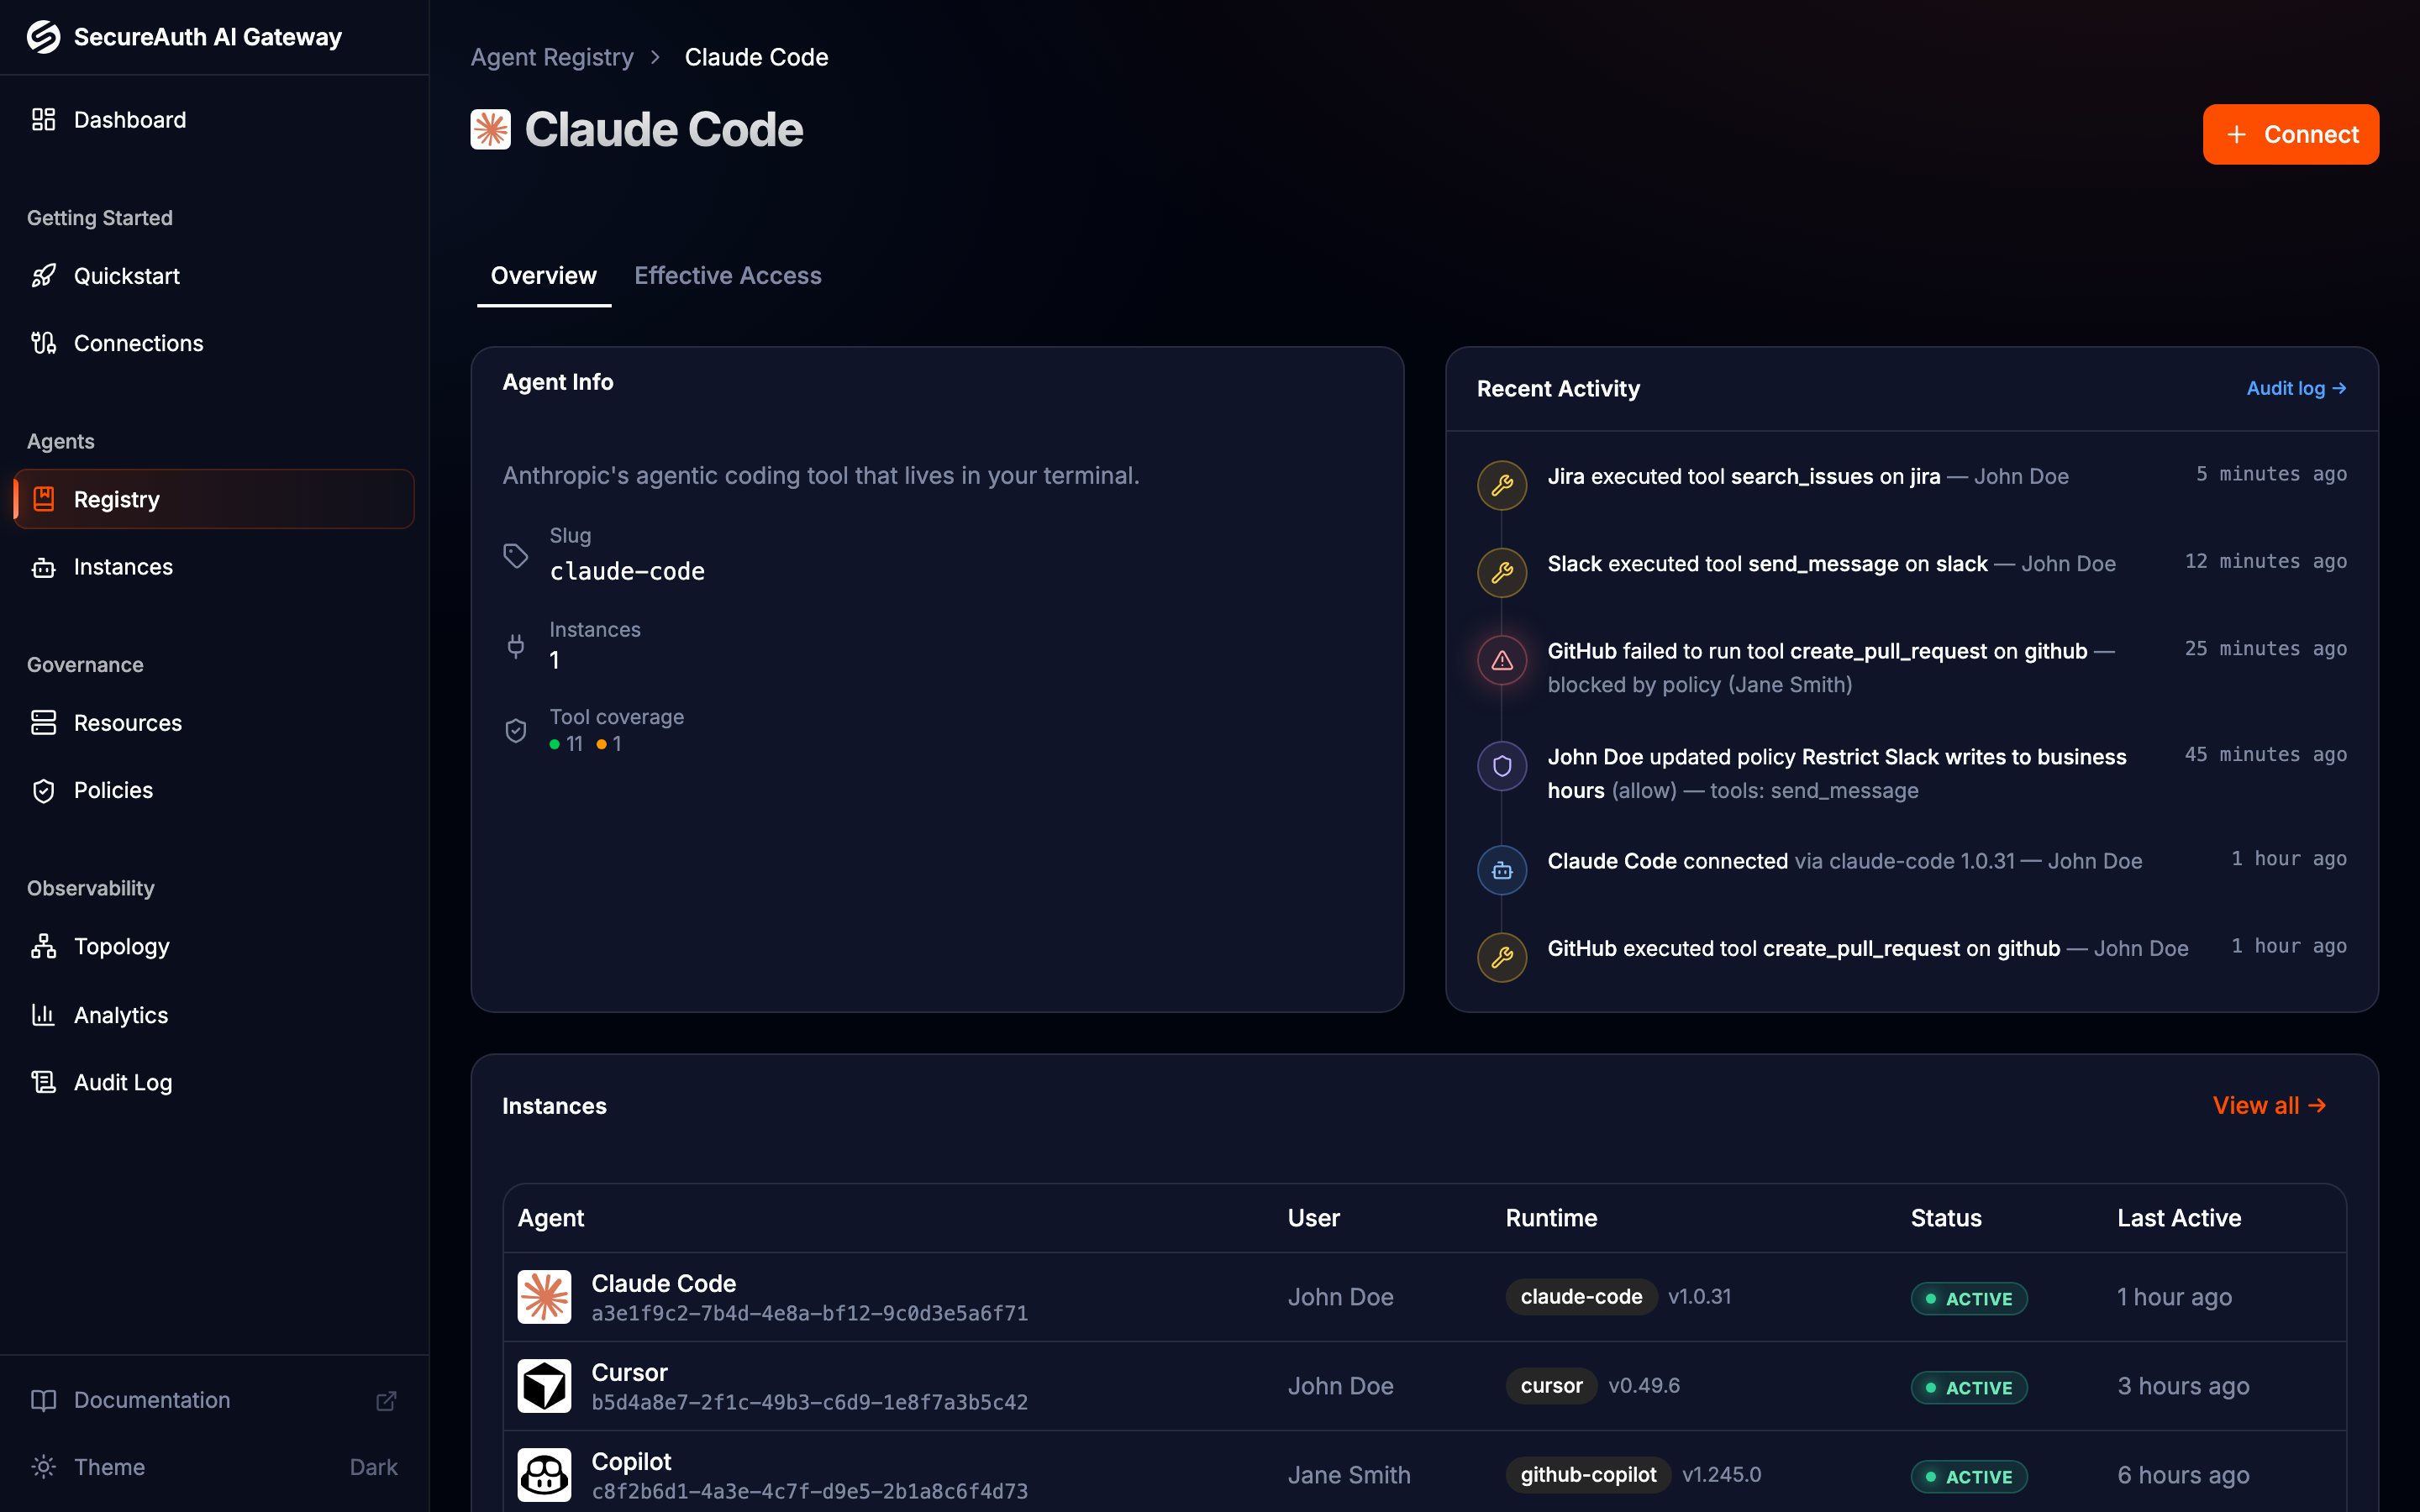Click '3 hours ago' in the Cursor row

pos(2183,1386)
